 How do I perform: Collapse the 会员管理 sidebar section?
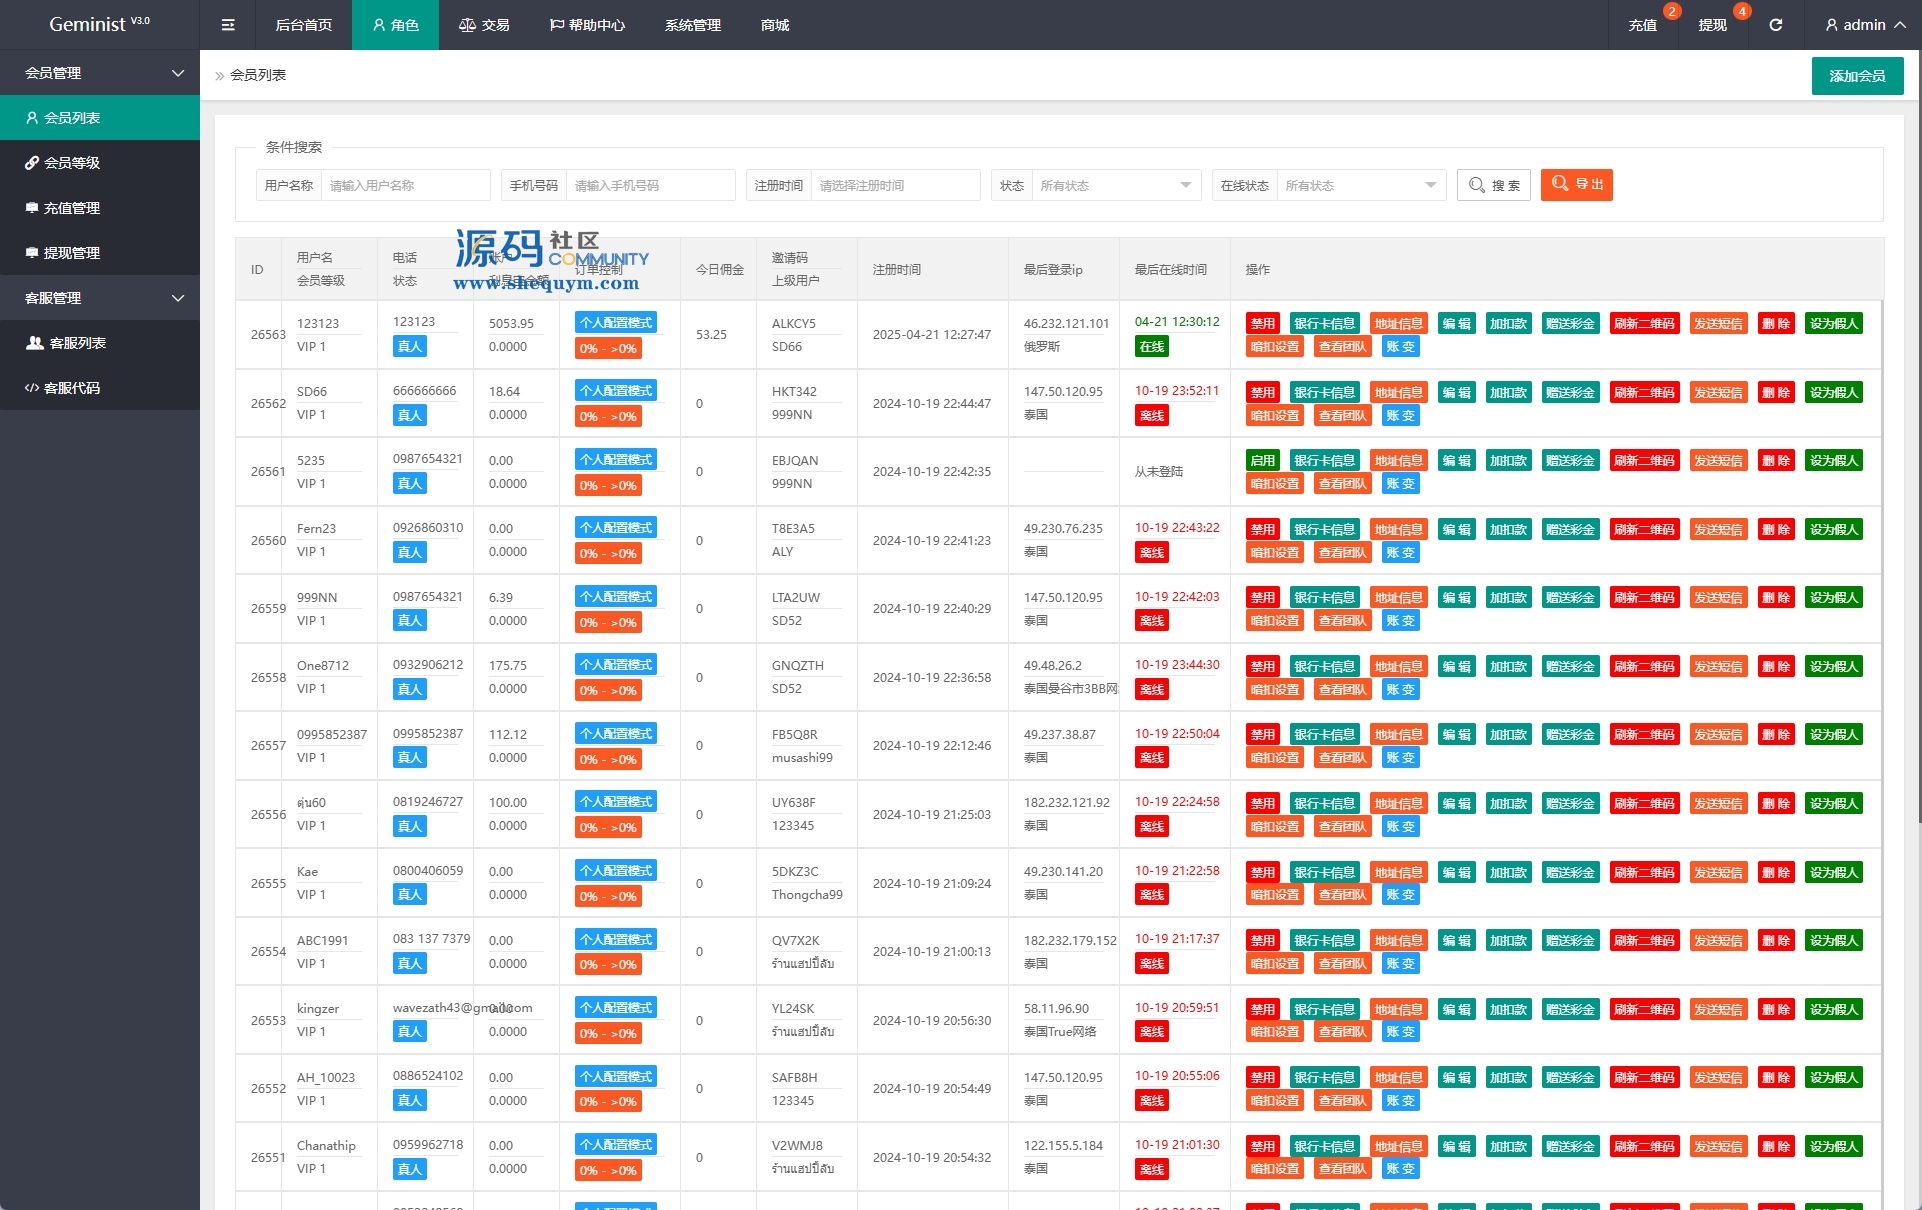(x=100, y=73)
